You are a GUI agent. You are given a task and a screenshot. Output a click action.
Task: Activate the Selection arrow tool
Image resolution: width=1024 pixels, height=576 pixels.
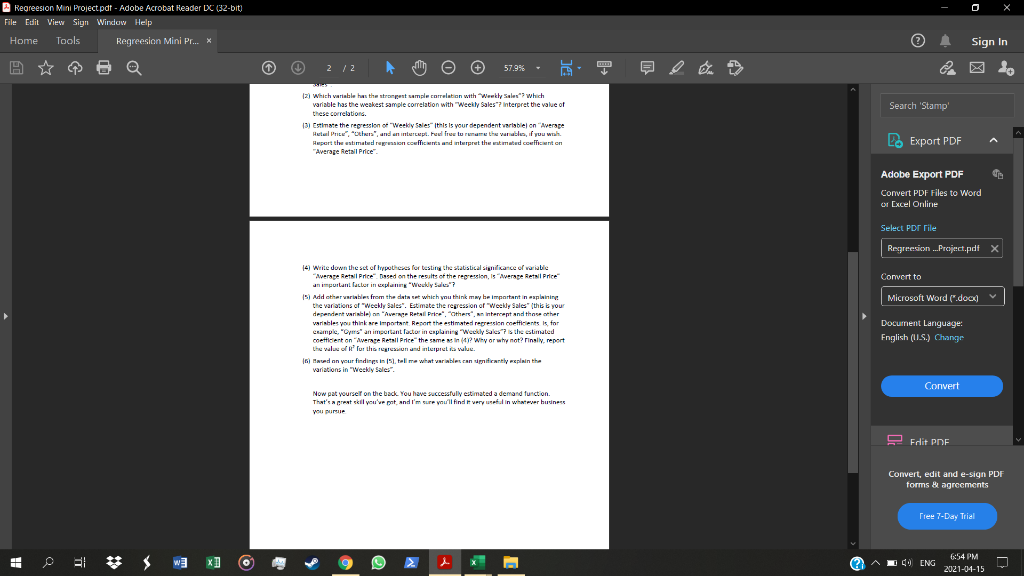[x=390, y=68]
